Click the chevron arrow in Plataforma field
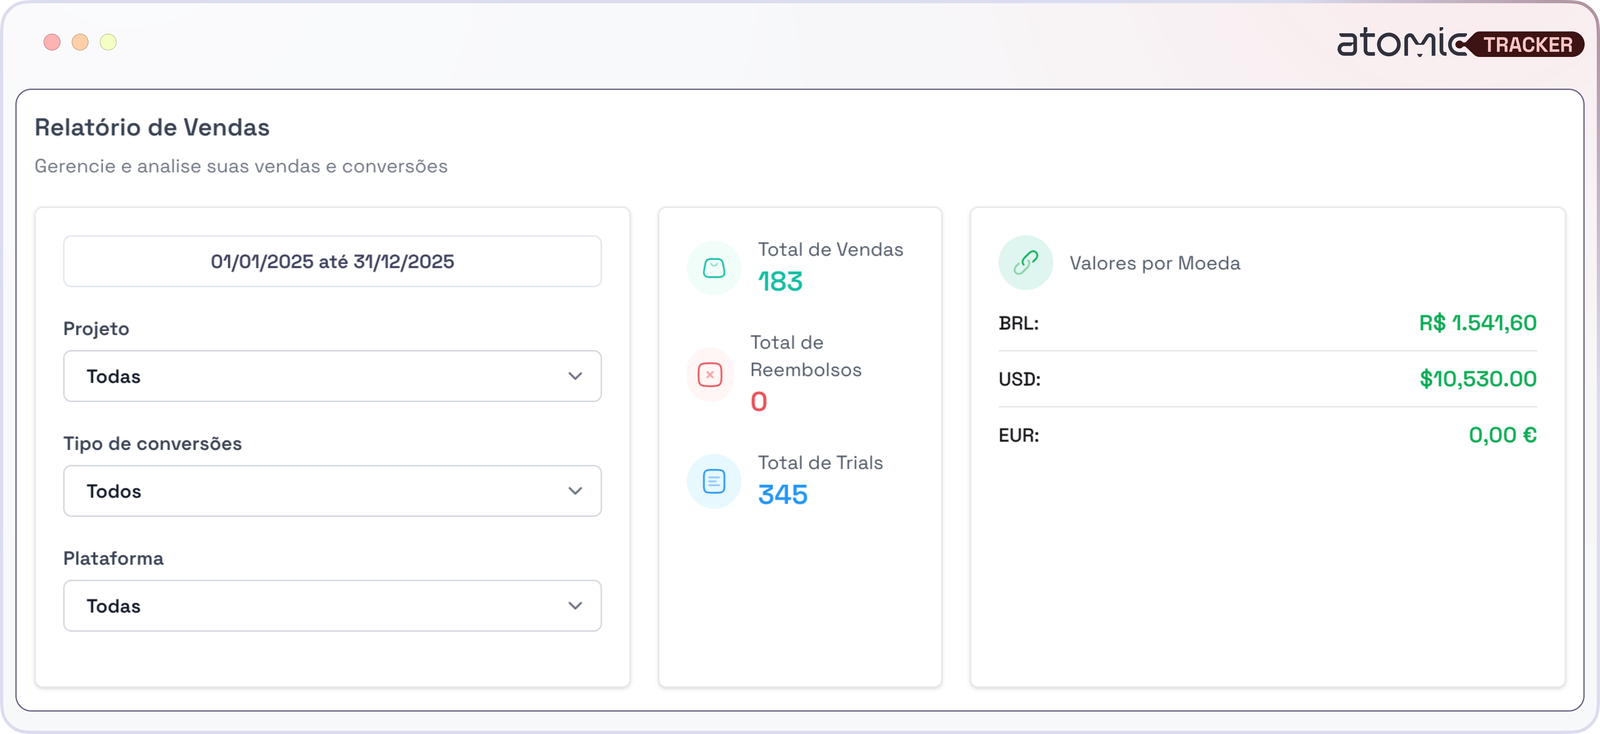Image resolution: width=1600 pixels, height=734 pixels. tap(575, 606)
